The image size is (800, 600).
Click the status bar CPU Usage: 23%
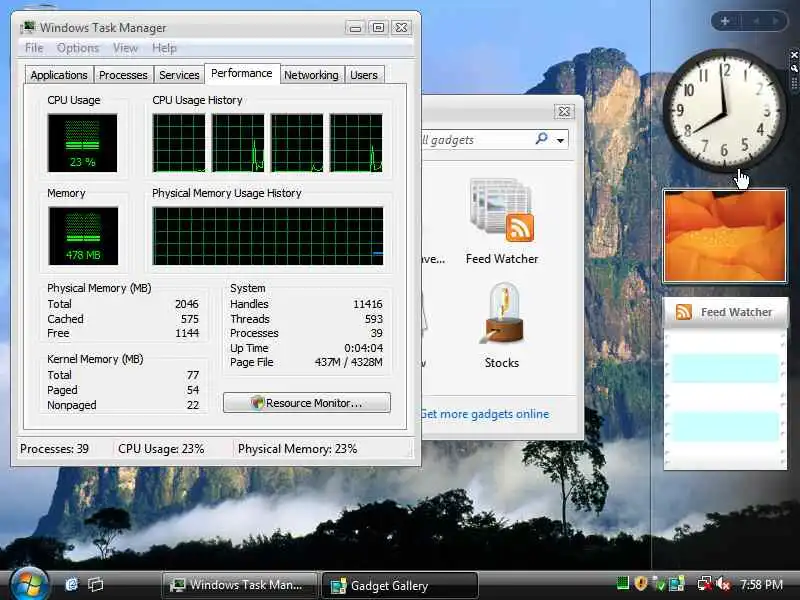coord(161,449)
